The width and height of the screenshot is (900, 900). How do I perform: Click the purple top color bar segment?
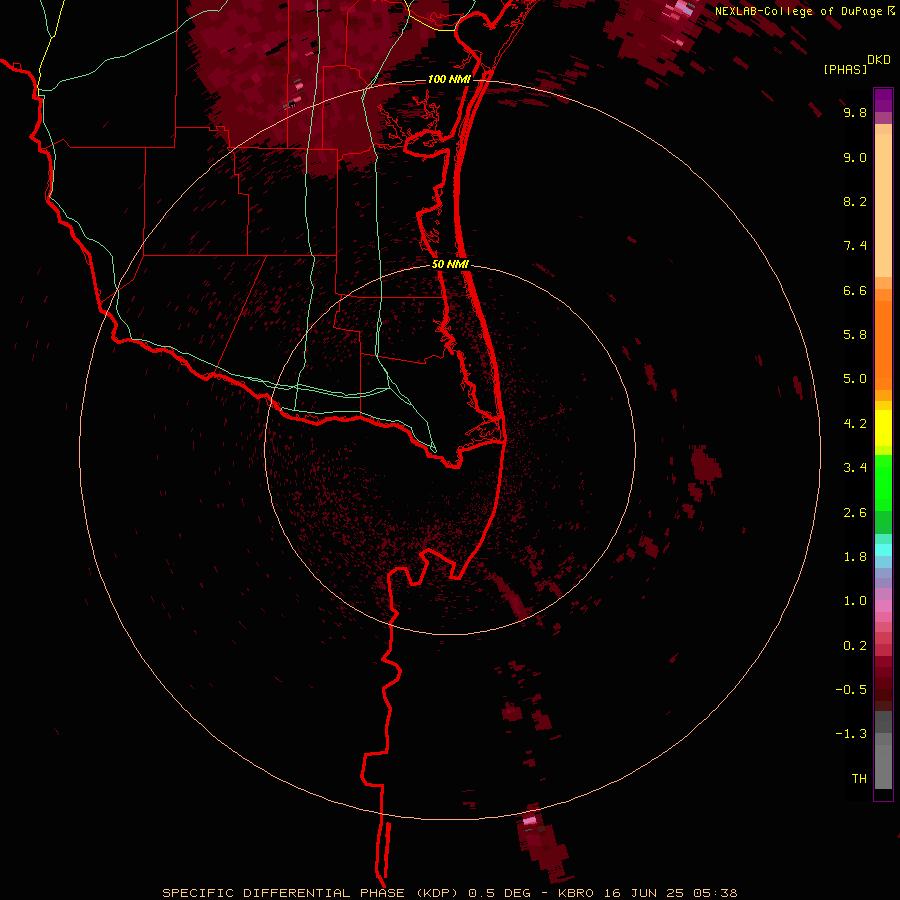point(883,100)
